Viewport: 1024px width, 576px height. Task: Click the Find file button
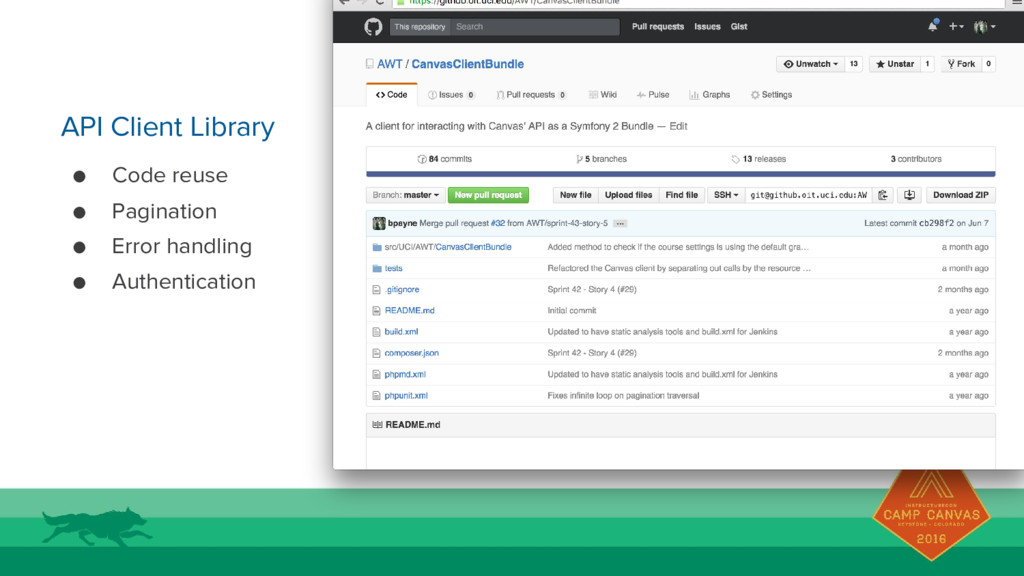[x=681, y=195]
